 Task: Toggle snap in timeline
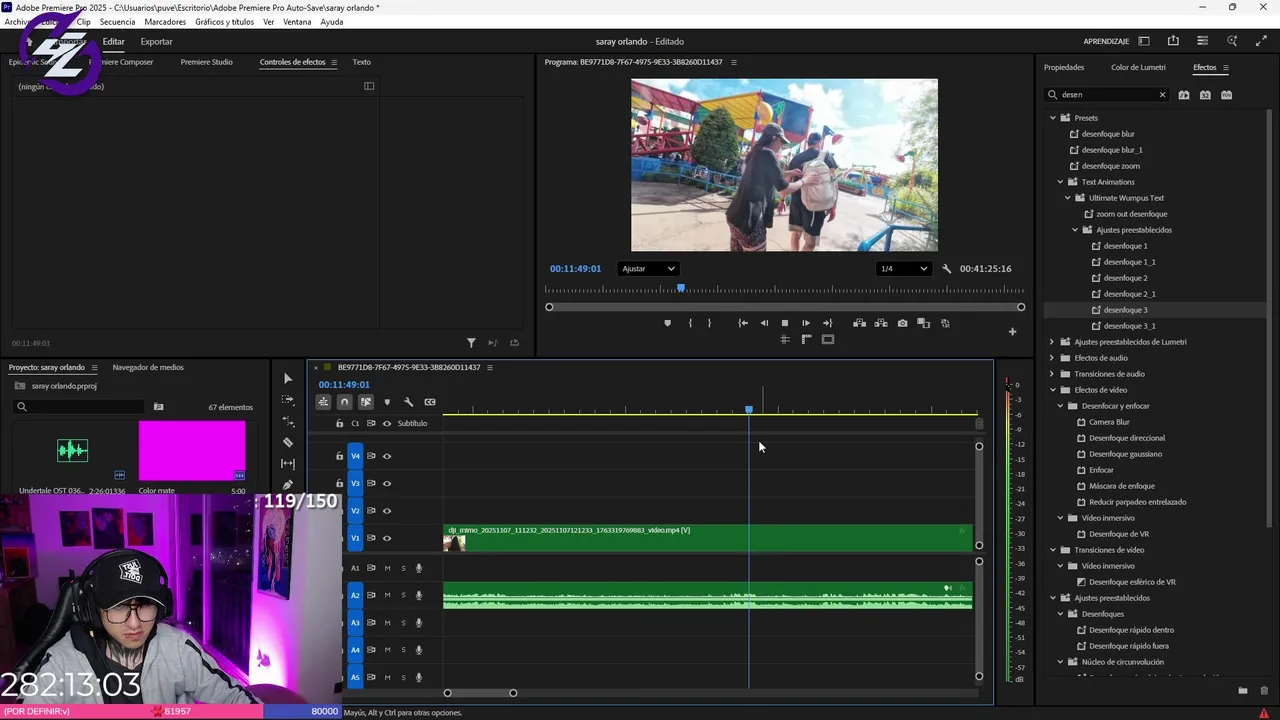344,402
